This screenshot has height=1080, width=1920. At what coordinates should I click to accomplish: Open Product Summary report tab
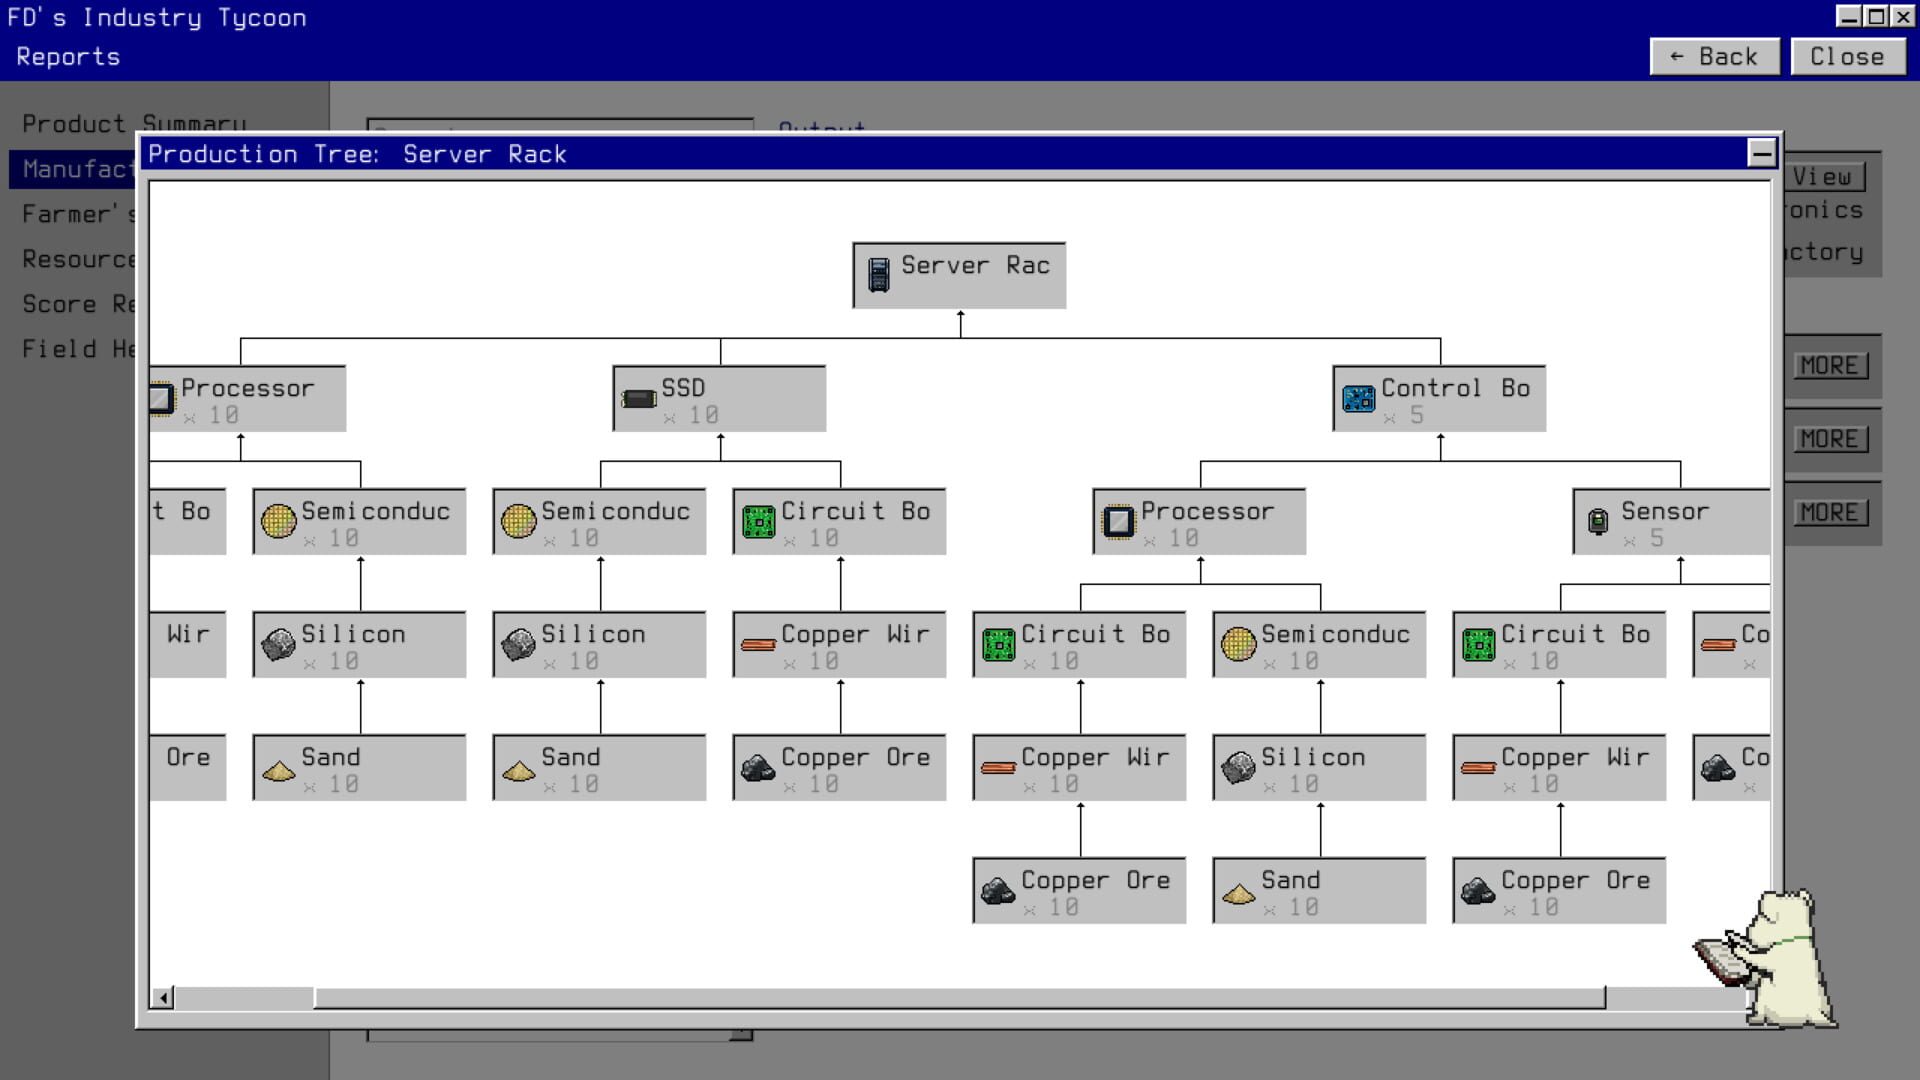(x=134, y=124)
